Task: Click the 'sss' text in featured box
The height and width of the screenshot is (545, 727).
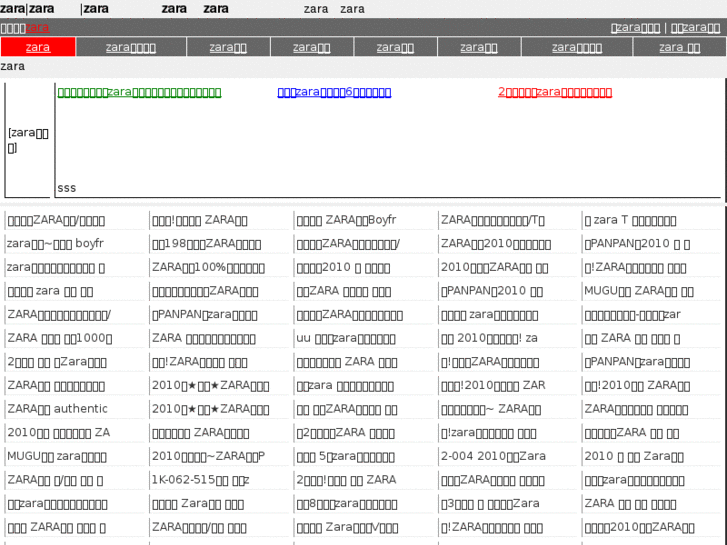Action: 67,188
